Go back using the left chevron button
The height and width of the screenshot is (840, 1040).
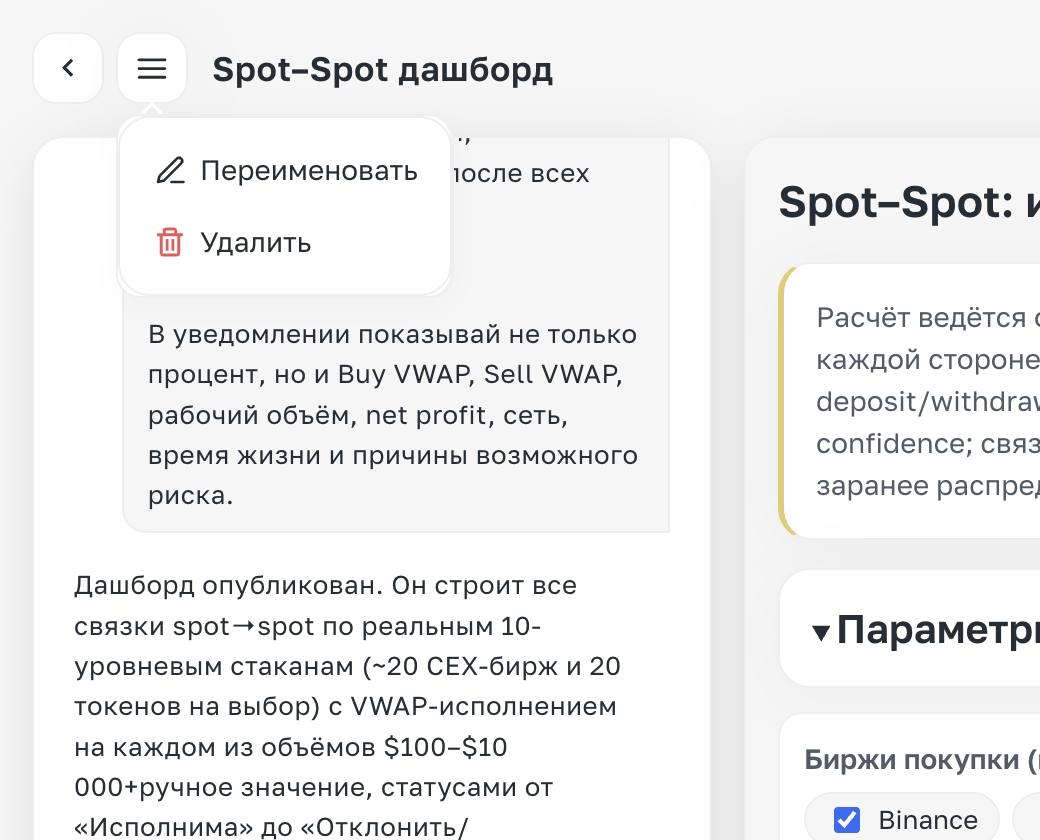(68, 68)
